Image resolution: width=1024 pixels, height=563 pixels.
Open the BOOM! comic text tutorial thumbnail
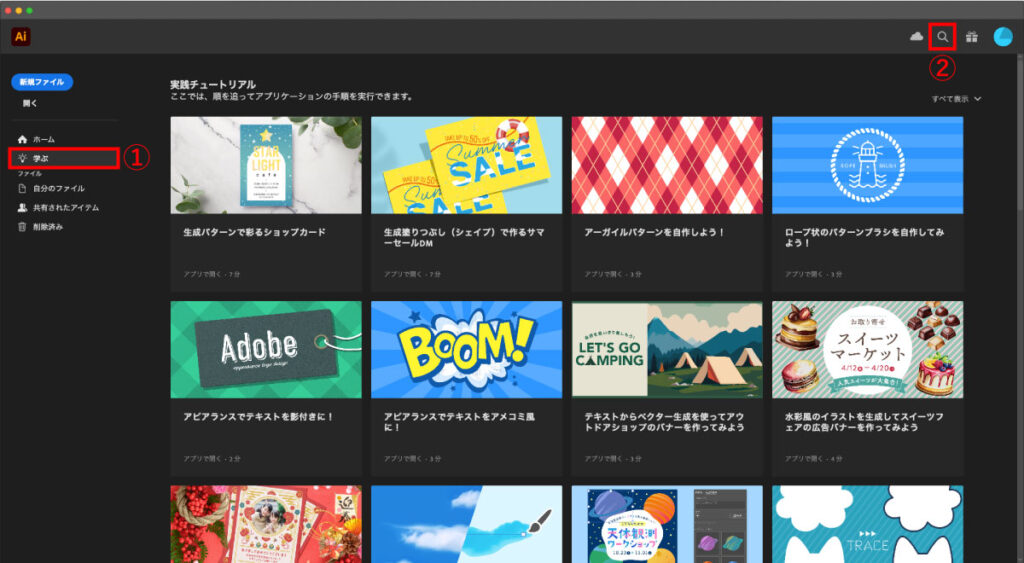(466, 350)
